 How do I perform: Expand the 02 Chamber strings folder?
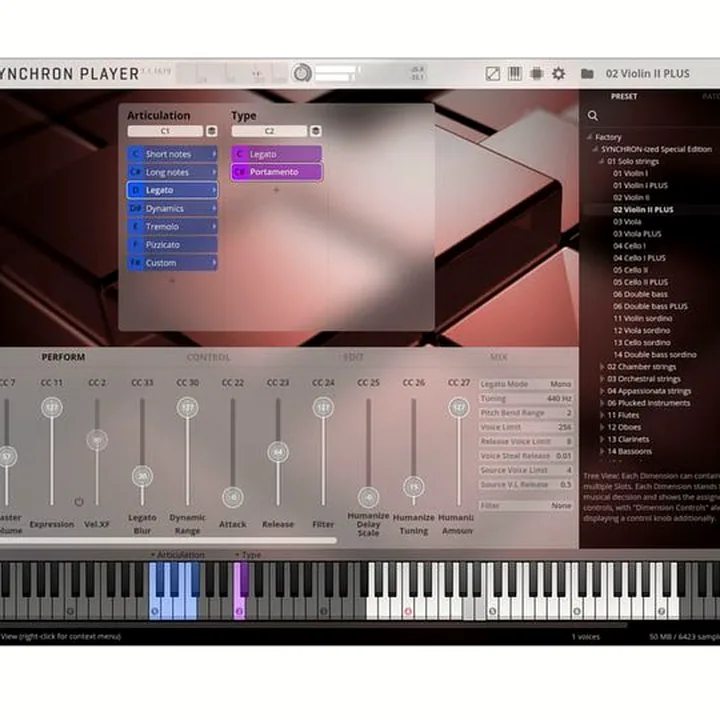[602, 367]
